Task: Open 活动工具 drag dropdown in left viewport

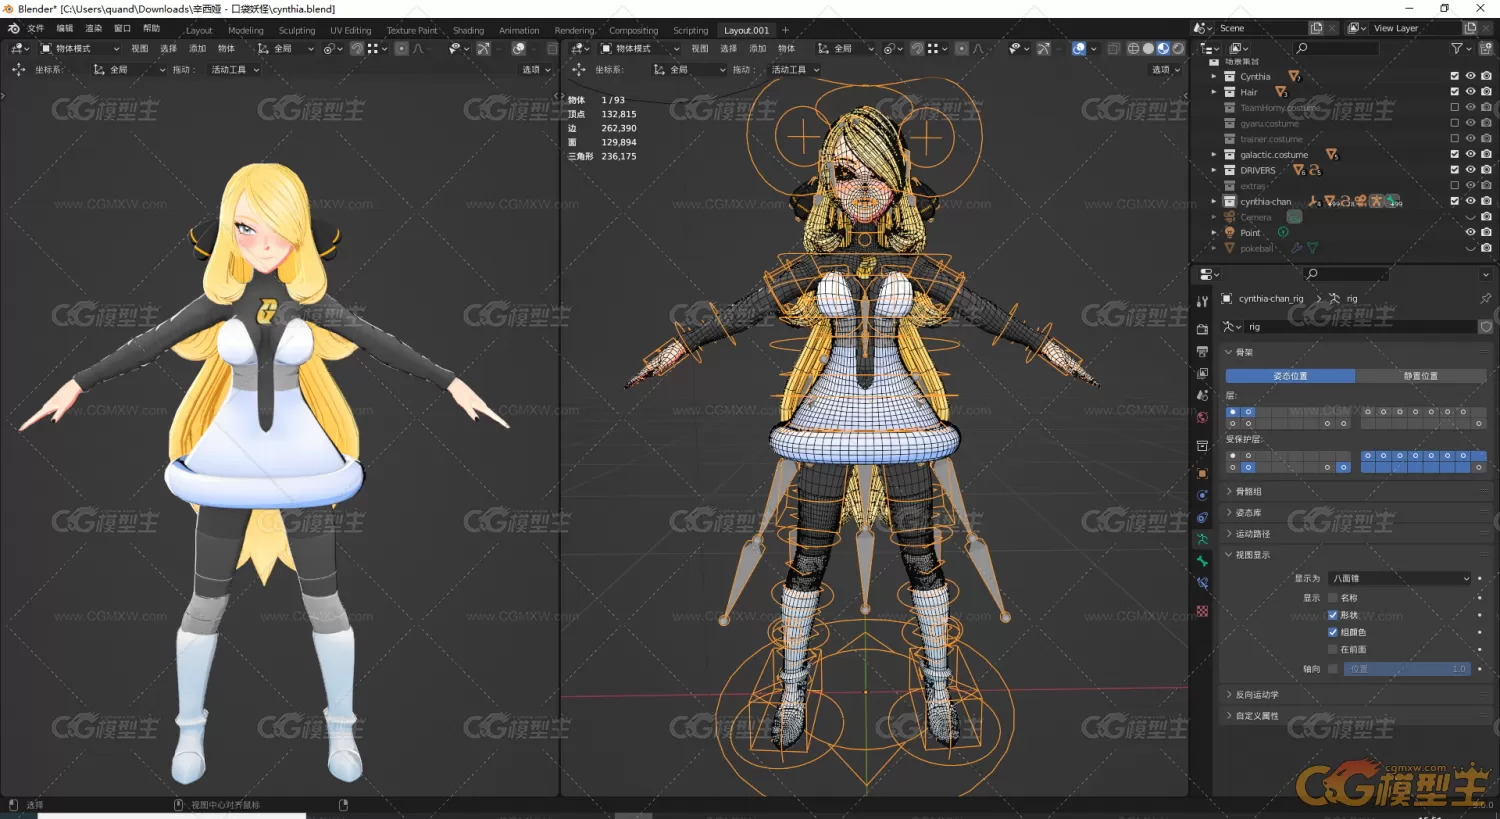Action: [234, 70]
